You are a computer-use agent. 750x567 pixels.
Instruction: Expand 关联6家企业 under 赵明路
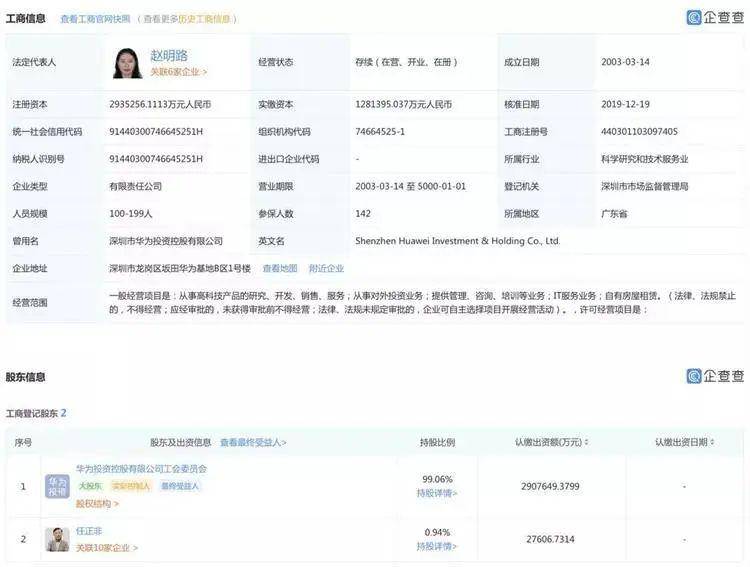[x=178, y=72]
